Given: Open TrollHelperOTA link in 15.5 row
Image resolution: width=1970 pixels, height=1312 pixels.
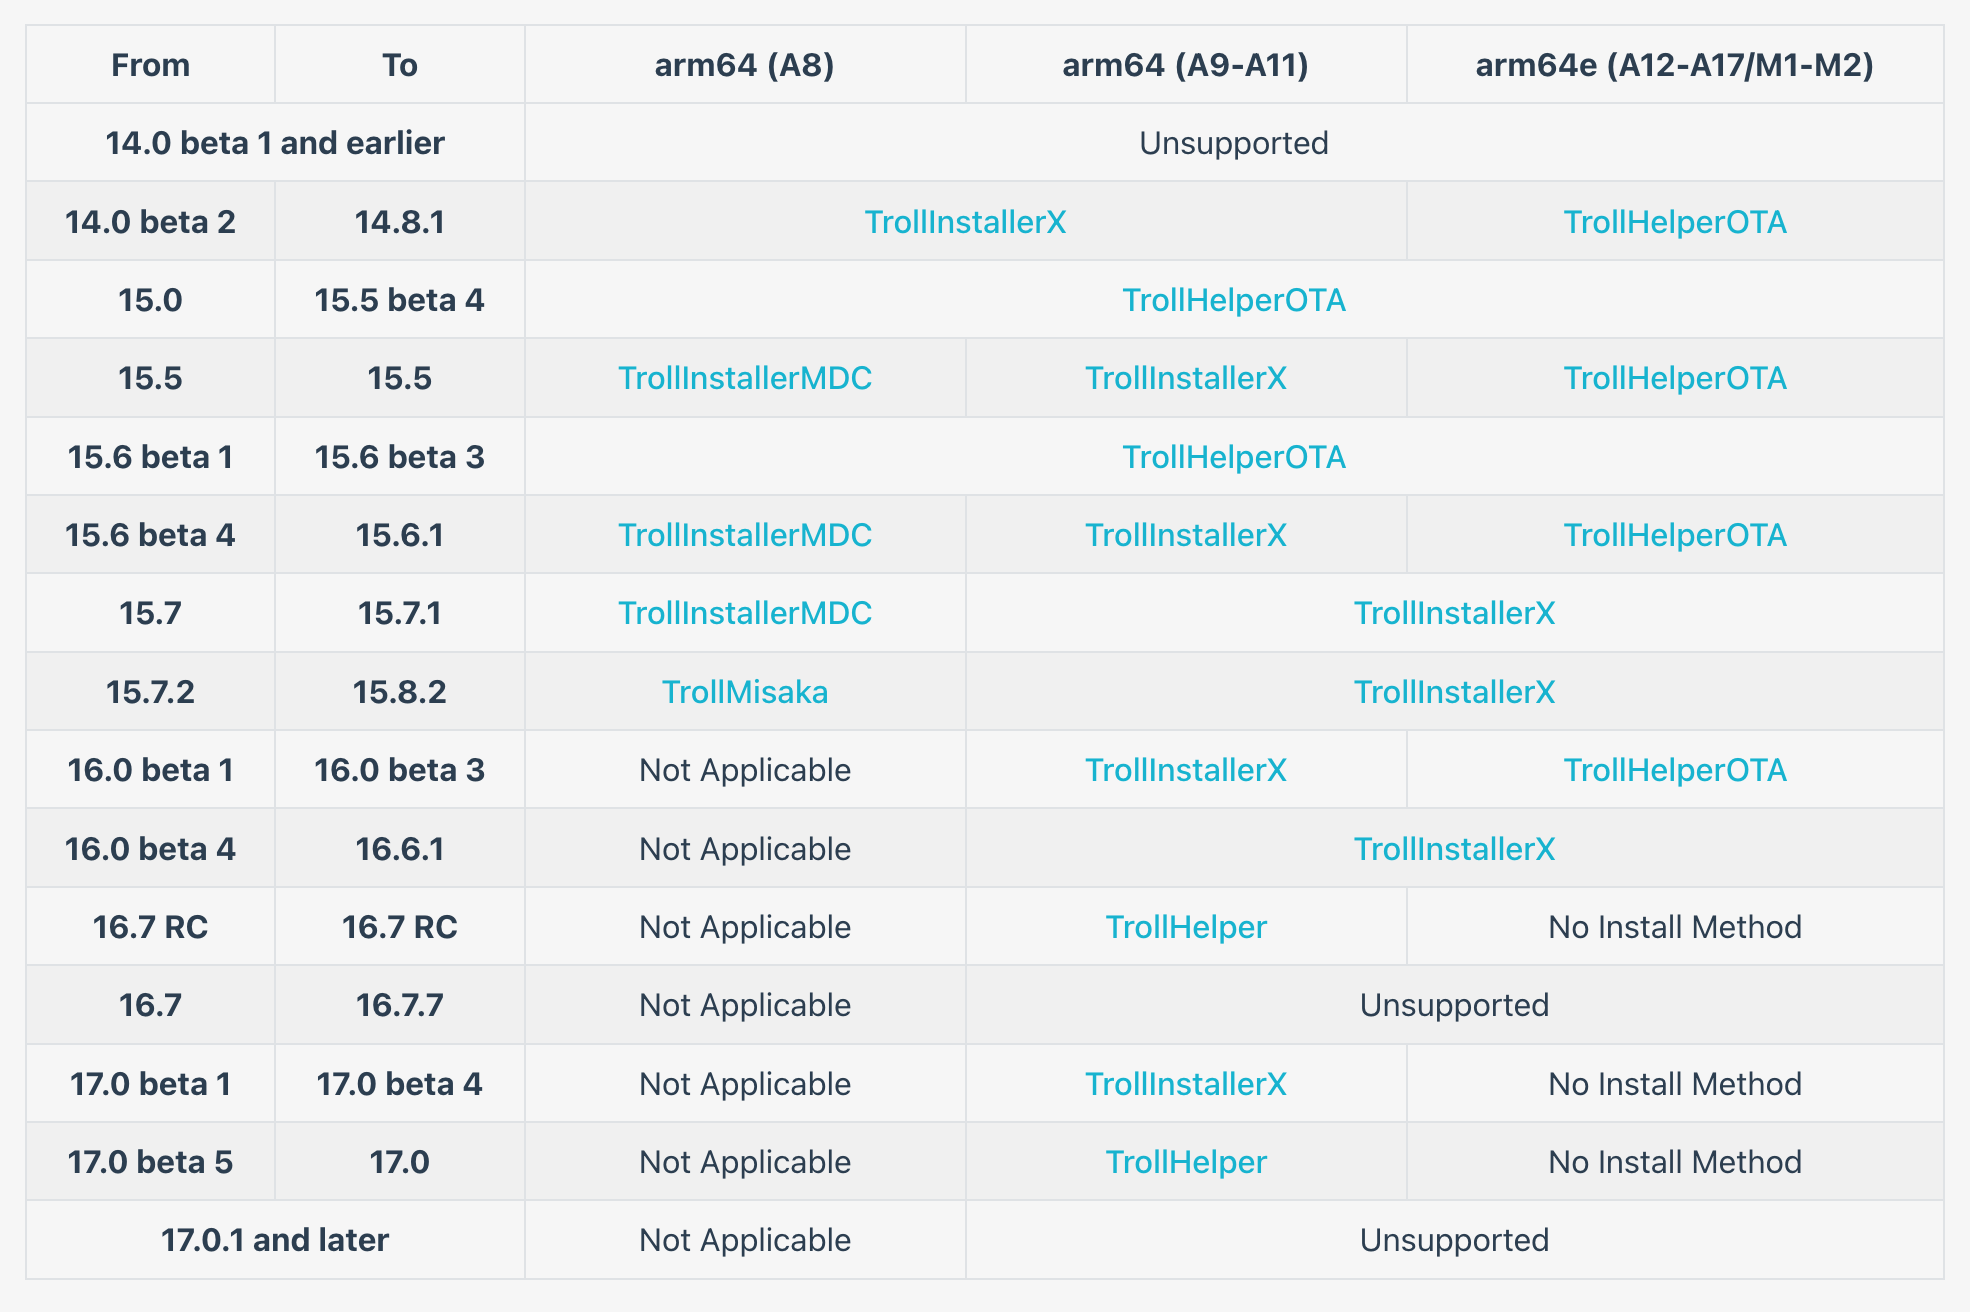Looking at the screenshot, I should tap(1675, 378).
